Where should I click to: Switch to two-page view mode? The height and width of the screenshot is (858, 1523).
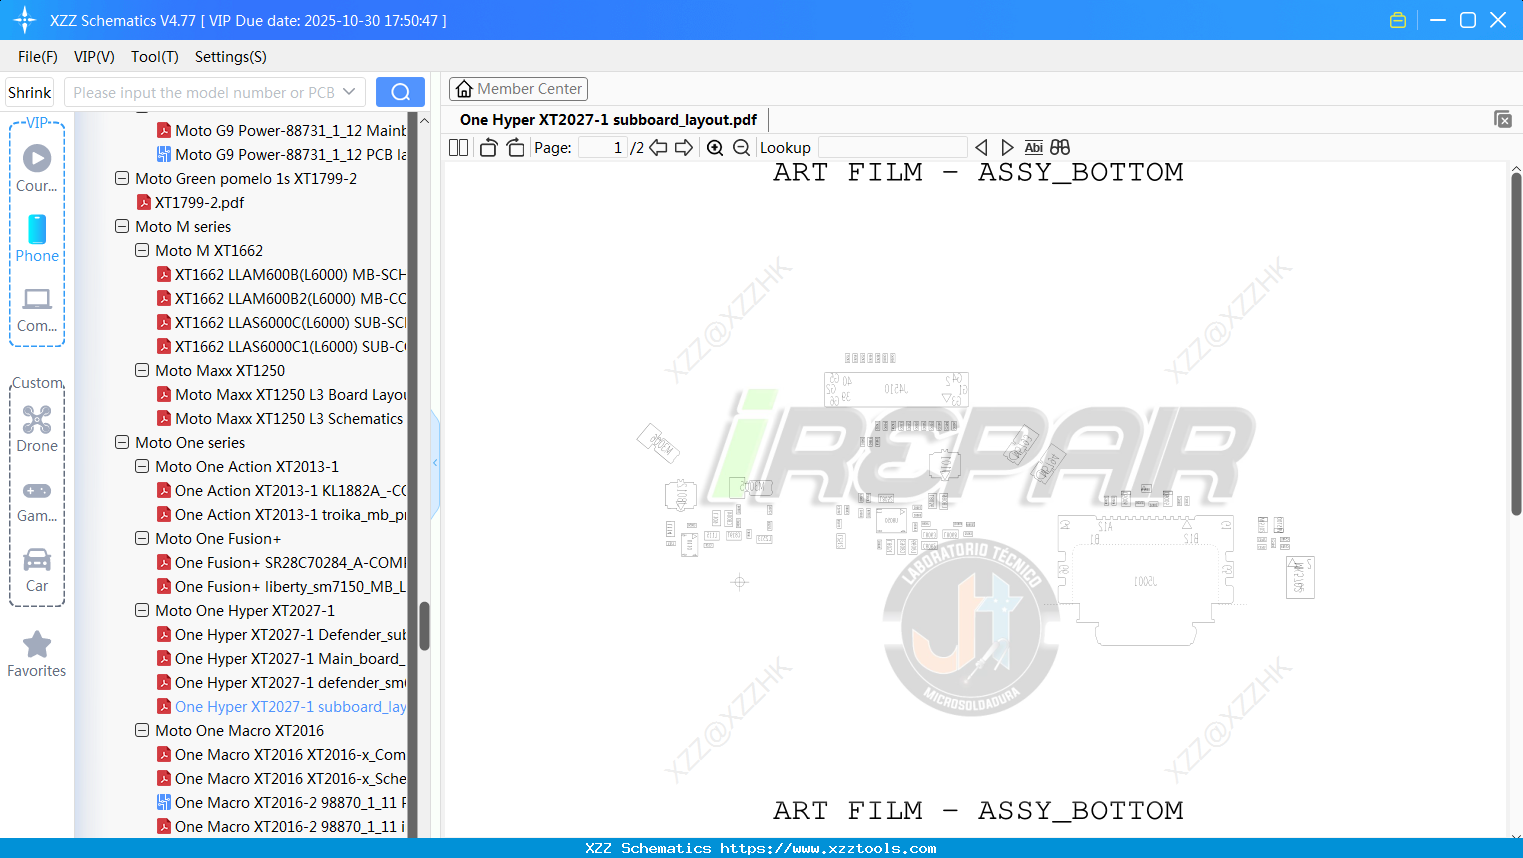pyautogui.click(x=457, y=147)
